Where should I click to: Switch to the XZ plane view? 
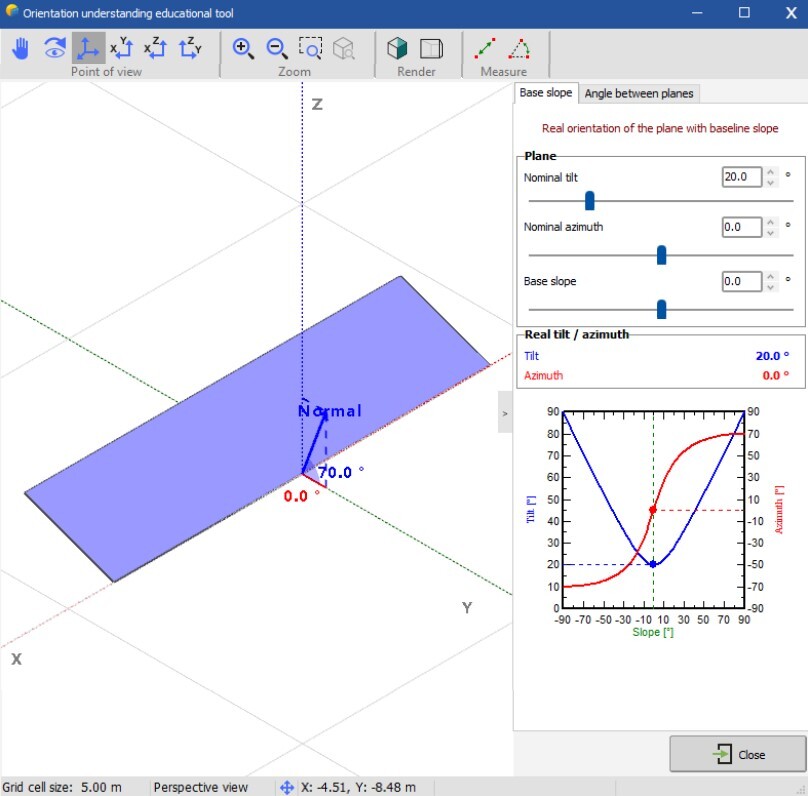[155, 48]
